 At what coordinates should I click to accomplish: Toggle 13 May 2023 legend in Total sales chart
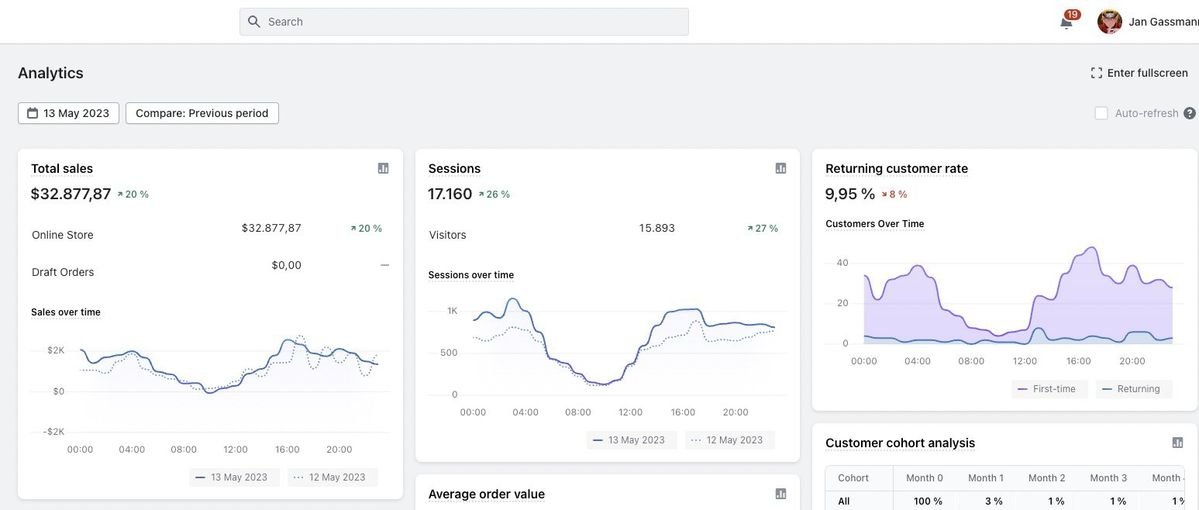pyautogui.click(x=232, y=477)
